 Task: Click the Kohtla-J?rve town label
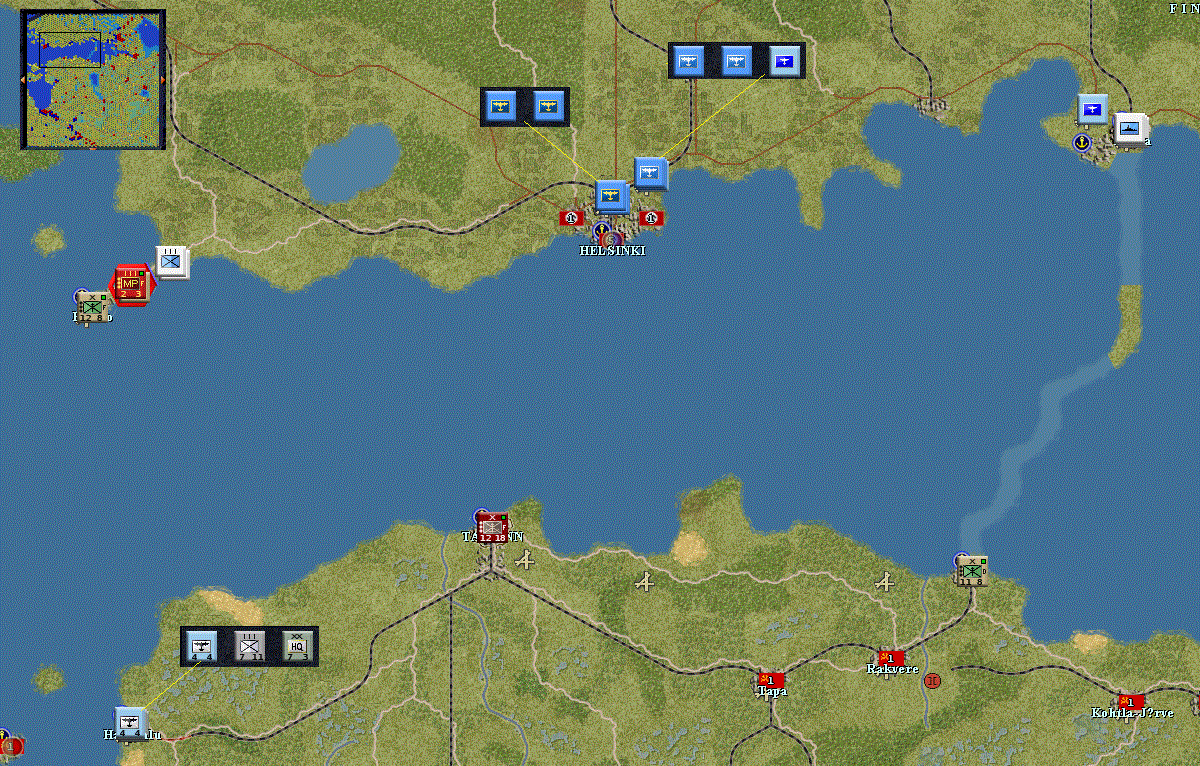(1132, 713)
